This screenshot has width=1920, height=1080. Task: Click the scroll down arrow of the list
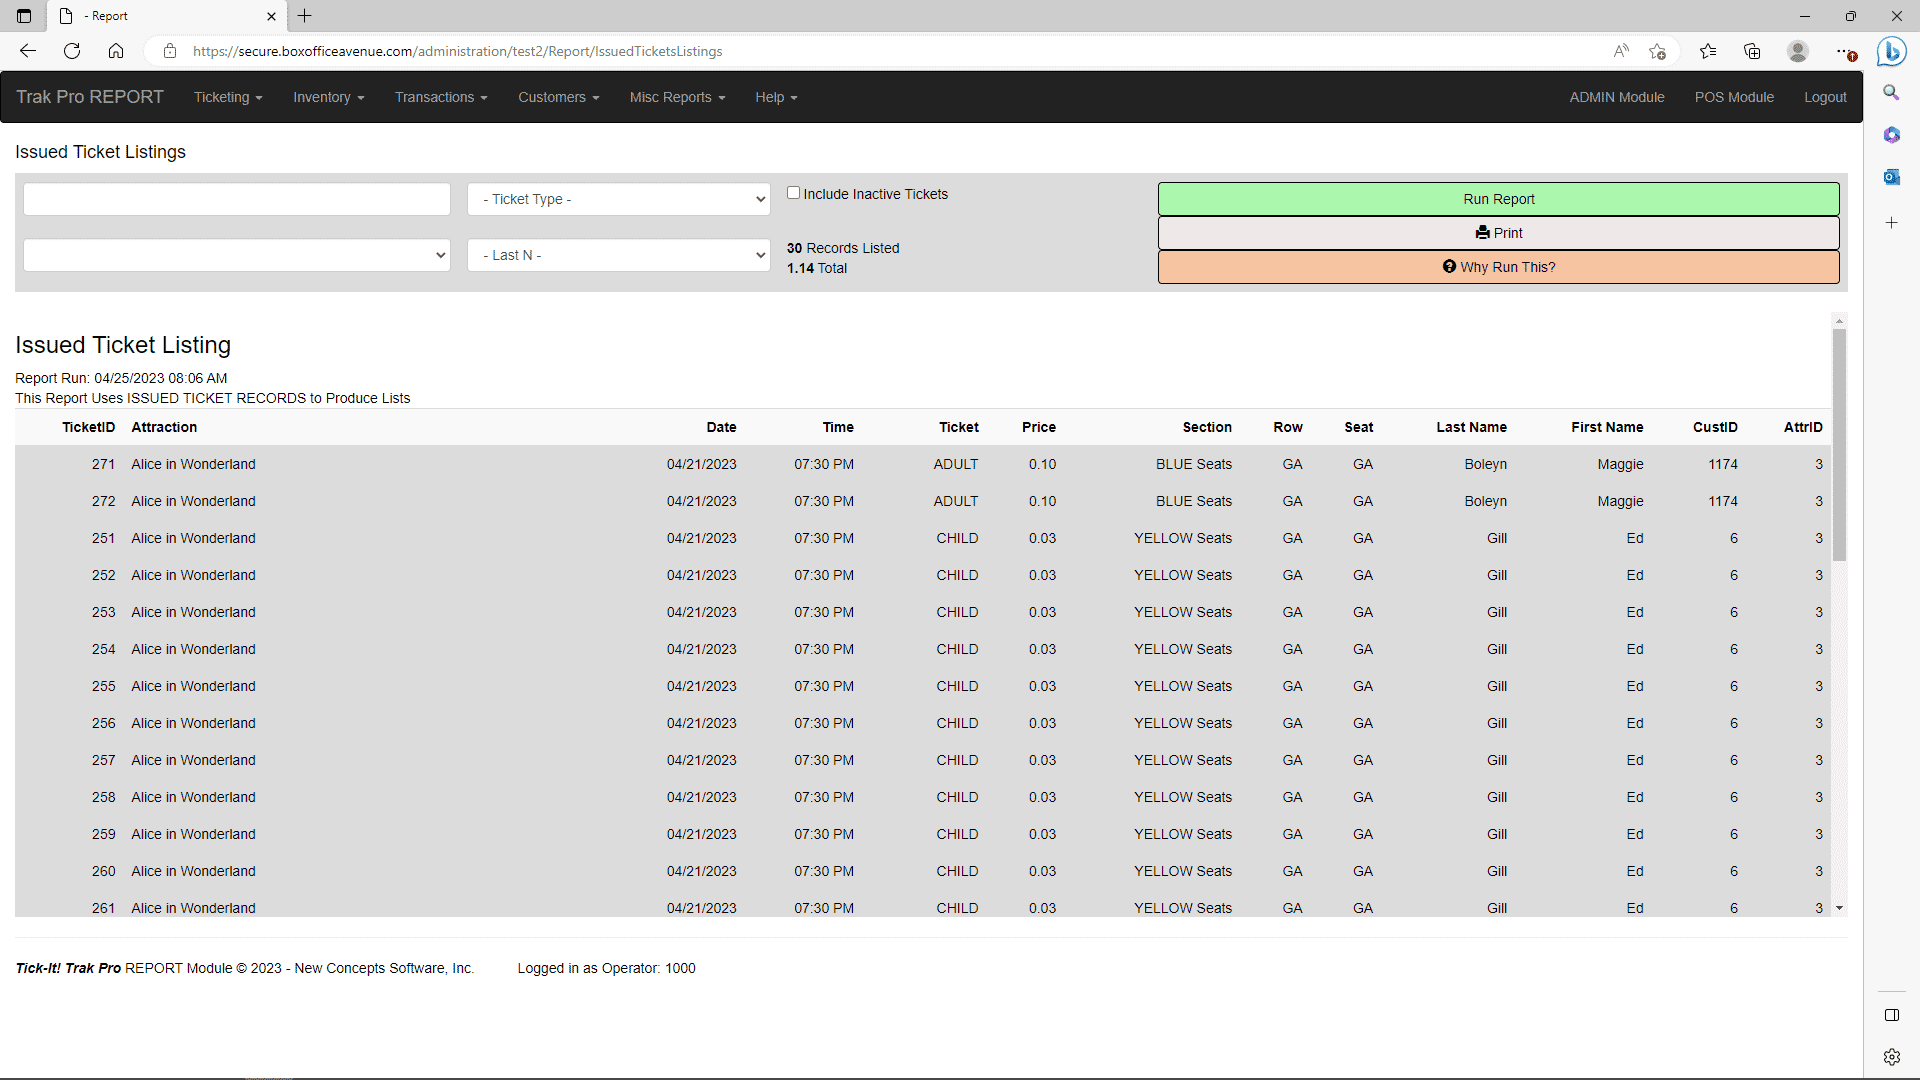tap(1839, 908)
